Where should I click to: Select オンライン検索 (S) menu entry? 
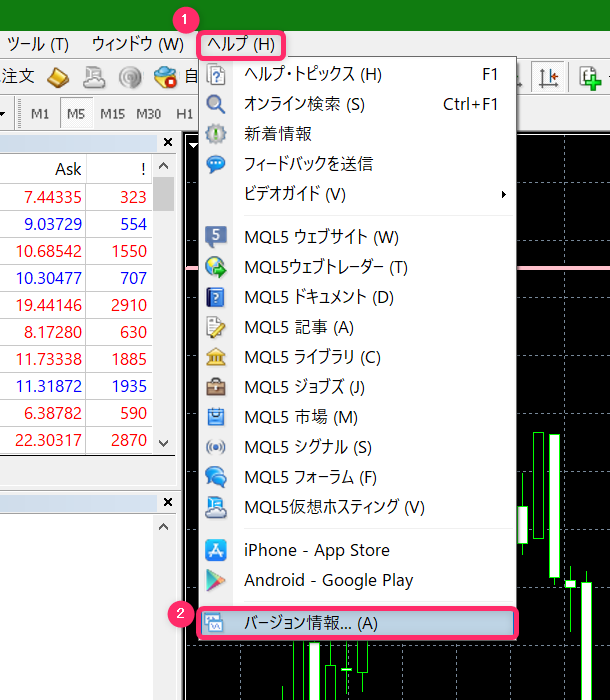pos(357,104)
